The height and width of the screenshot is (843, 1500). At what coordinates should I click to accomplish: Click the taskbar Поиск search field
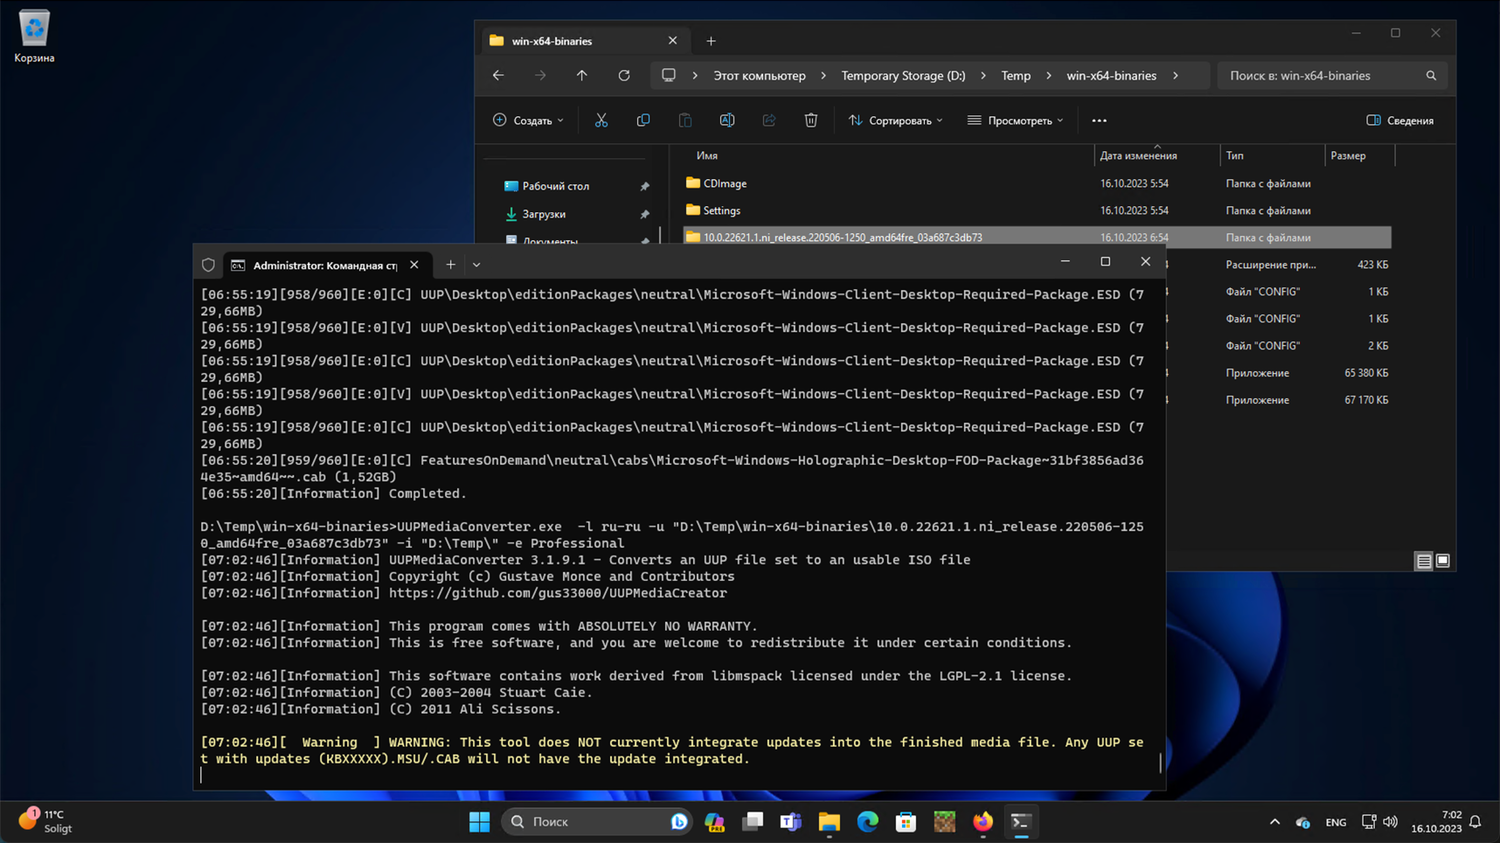click(596, 821)
